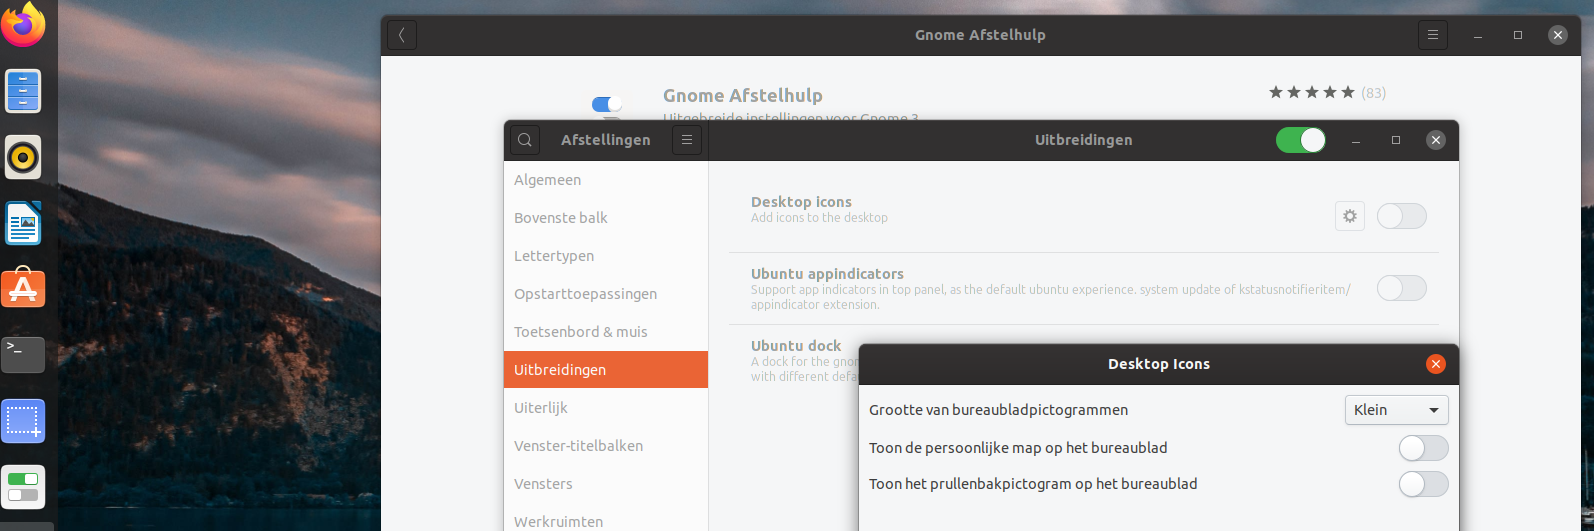Go back in Gnome Afstelhulp software window

(402, 35)
